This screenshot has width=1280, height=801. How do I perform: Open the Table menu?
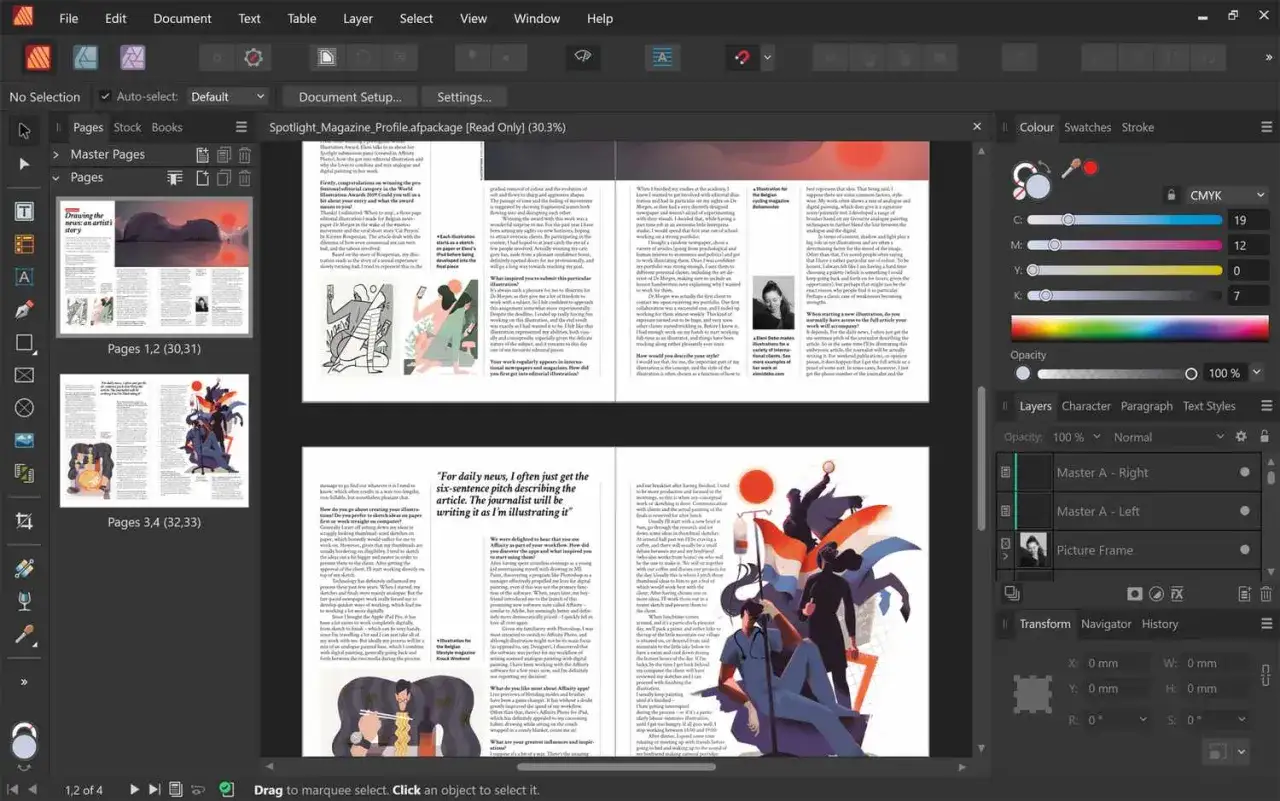(x=302, y=18)
